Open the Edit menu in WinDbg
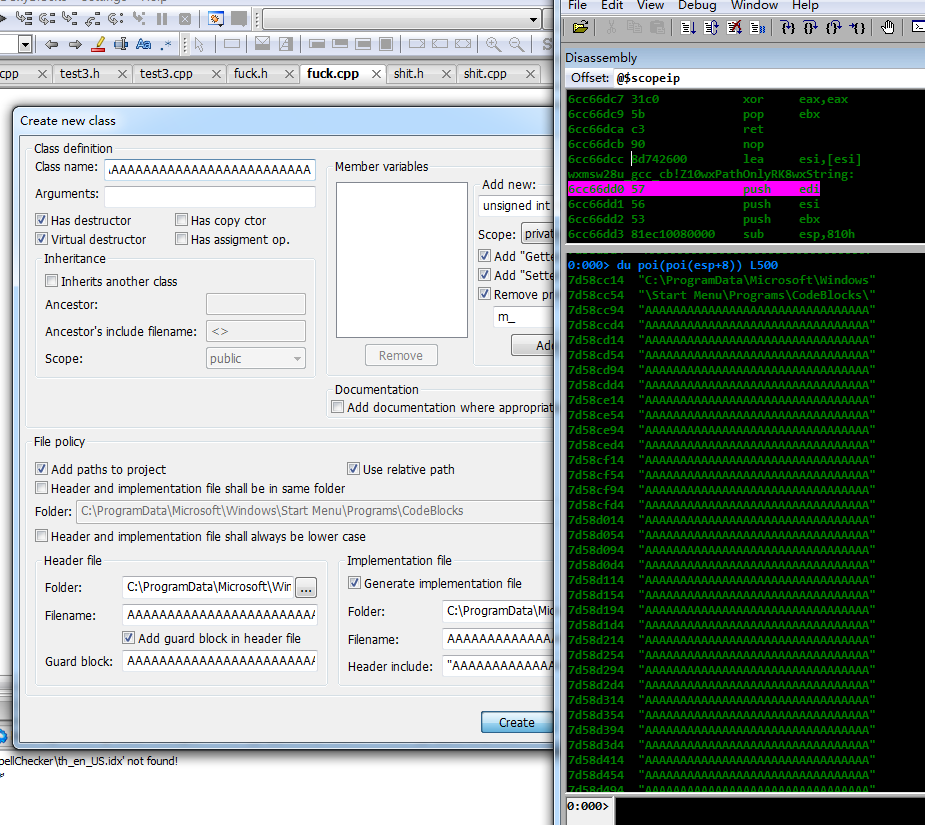 (612, 5)
